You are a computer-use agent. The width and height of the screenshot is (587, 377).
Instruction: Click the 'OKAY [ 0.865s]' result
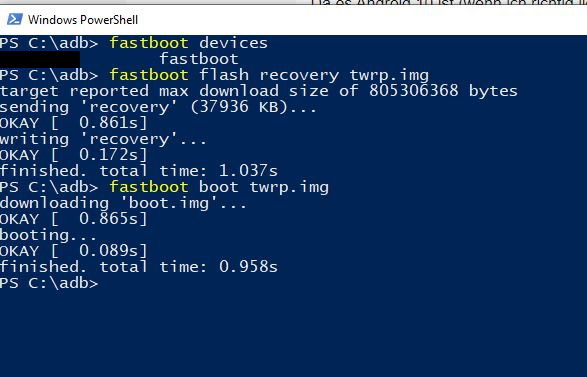coord(74,219)
